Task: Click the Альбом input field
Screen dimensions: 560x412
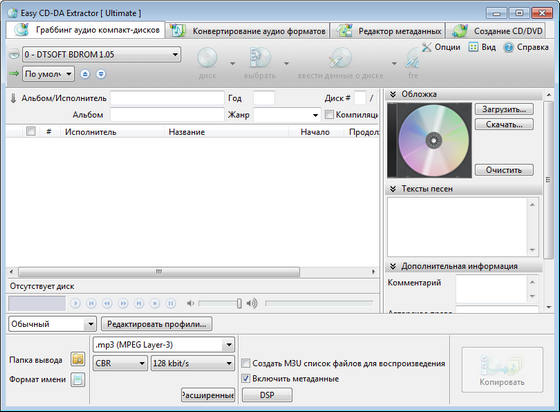Action: (167, 115)
